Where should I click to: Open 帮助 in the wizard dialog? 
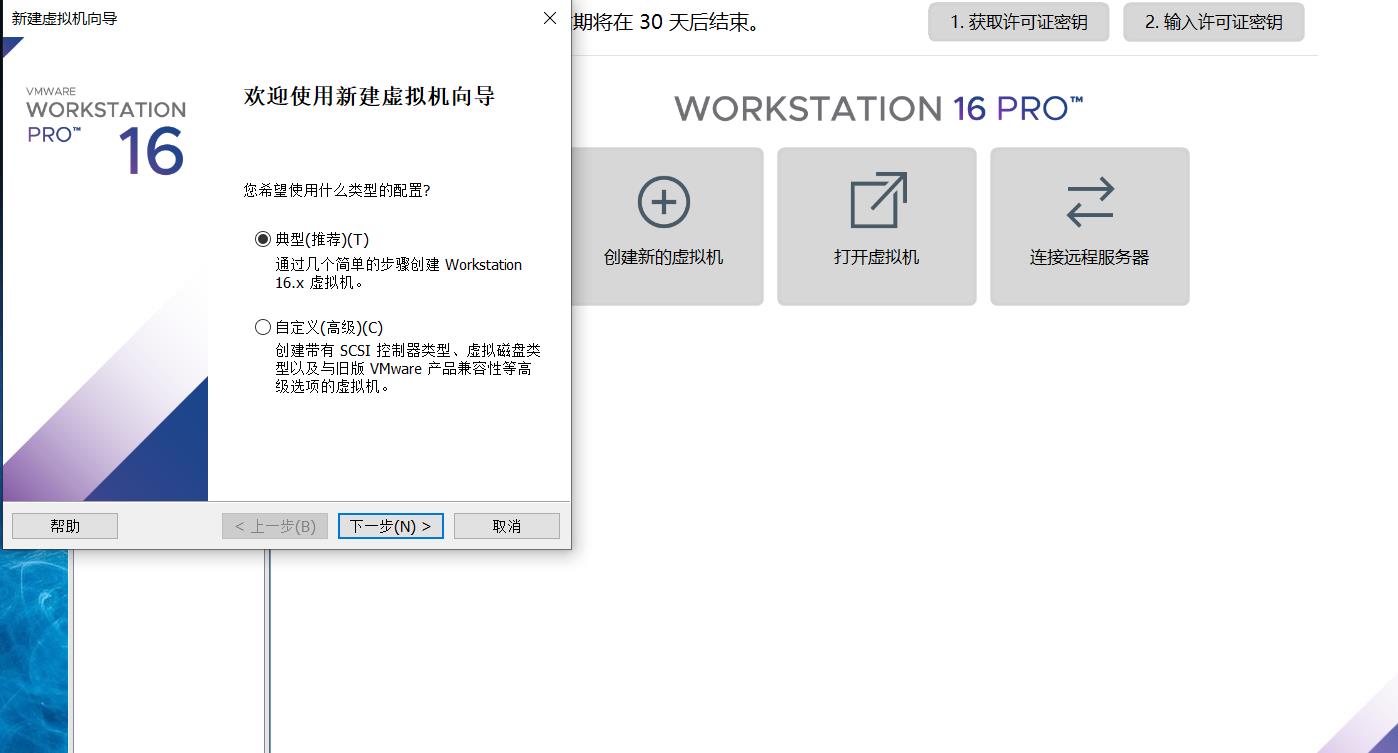[65, 526]
